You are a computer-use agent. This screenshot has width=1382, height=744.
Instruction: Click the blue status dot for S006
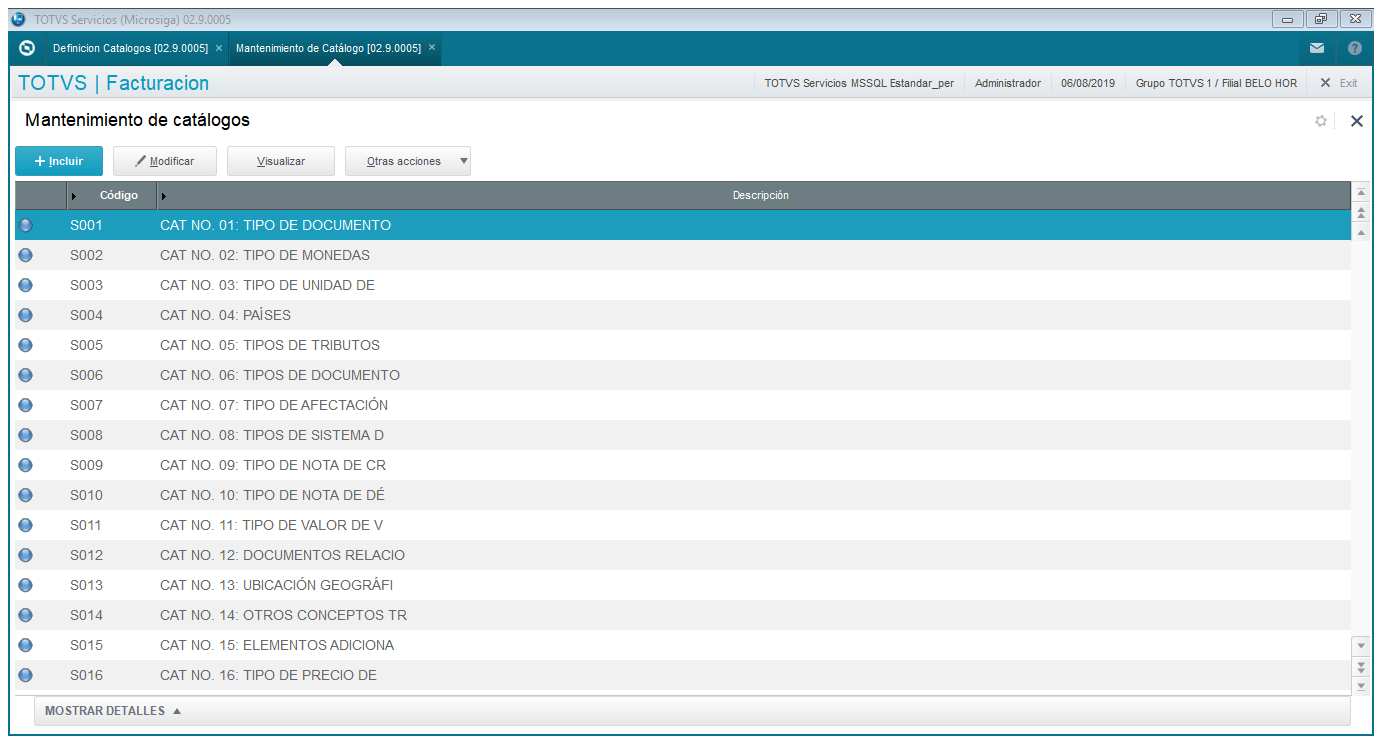26,375
